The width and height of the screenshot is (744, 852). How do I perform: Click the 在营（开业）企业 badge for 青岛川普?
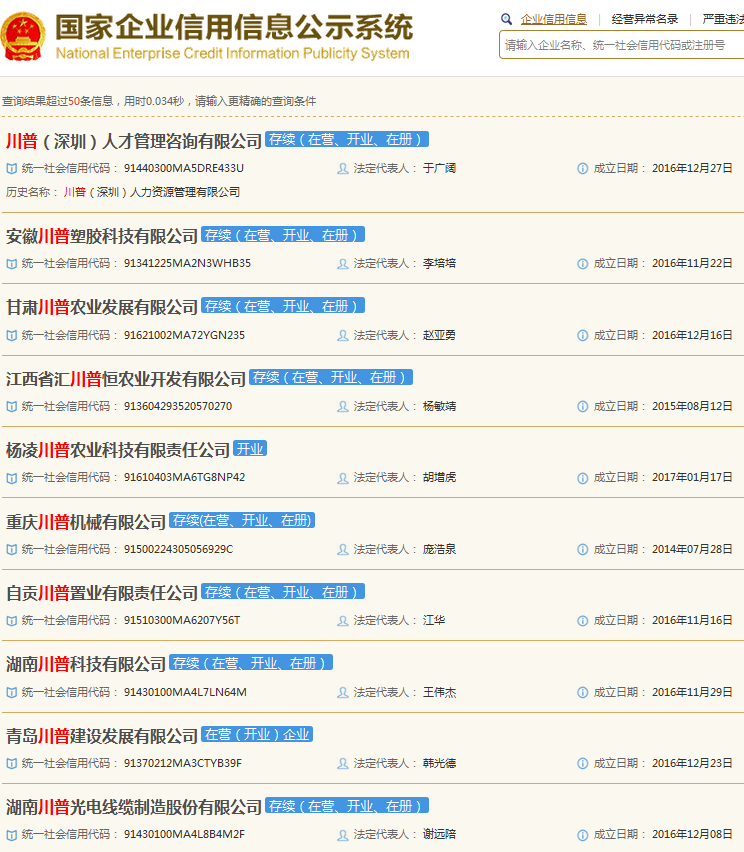point(257,734)
